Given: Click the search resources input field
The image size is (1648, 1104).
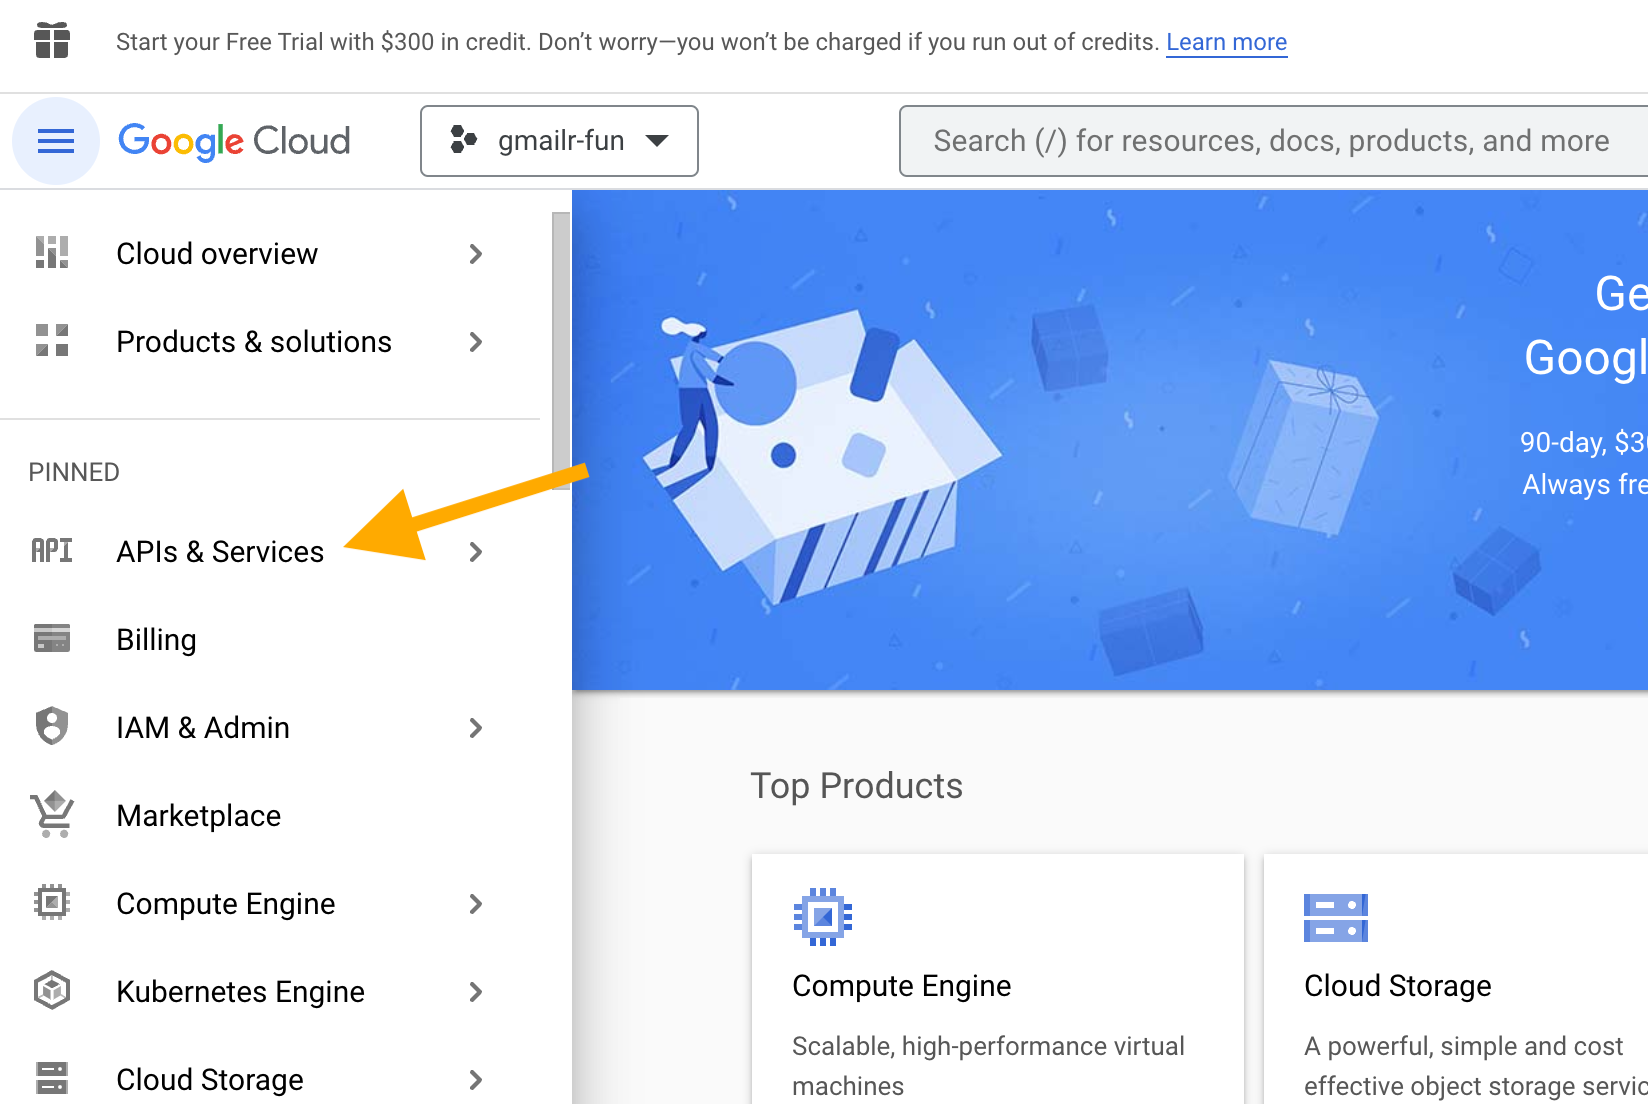Looking at the screenshot, I should pos(1270,141).
